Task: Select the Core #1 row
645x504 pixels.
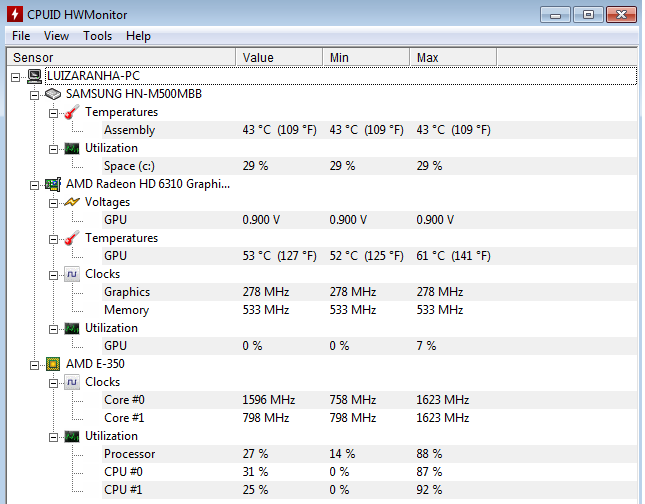Action: coord(369,418)
